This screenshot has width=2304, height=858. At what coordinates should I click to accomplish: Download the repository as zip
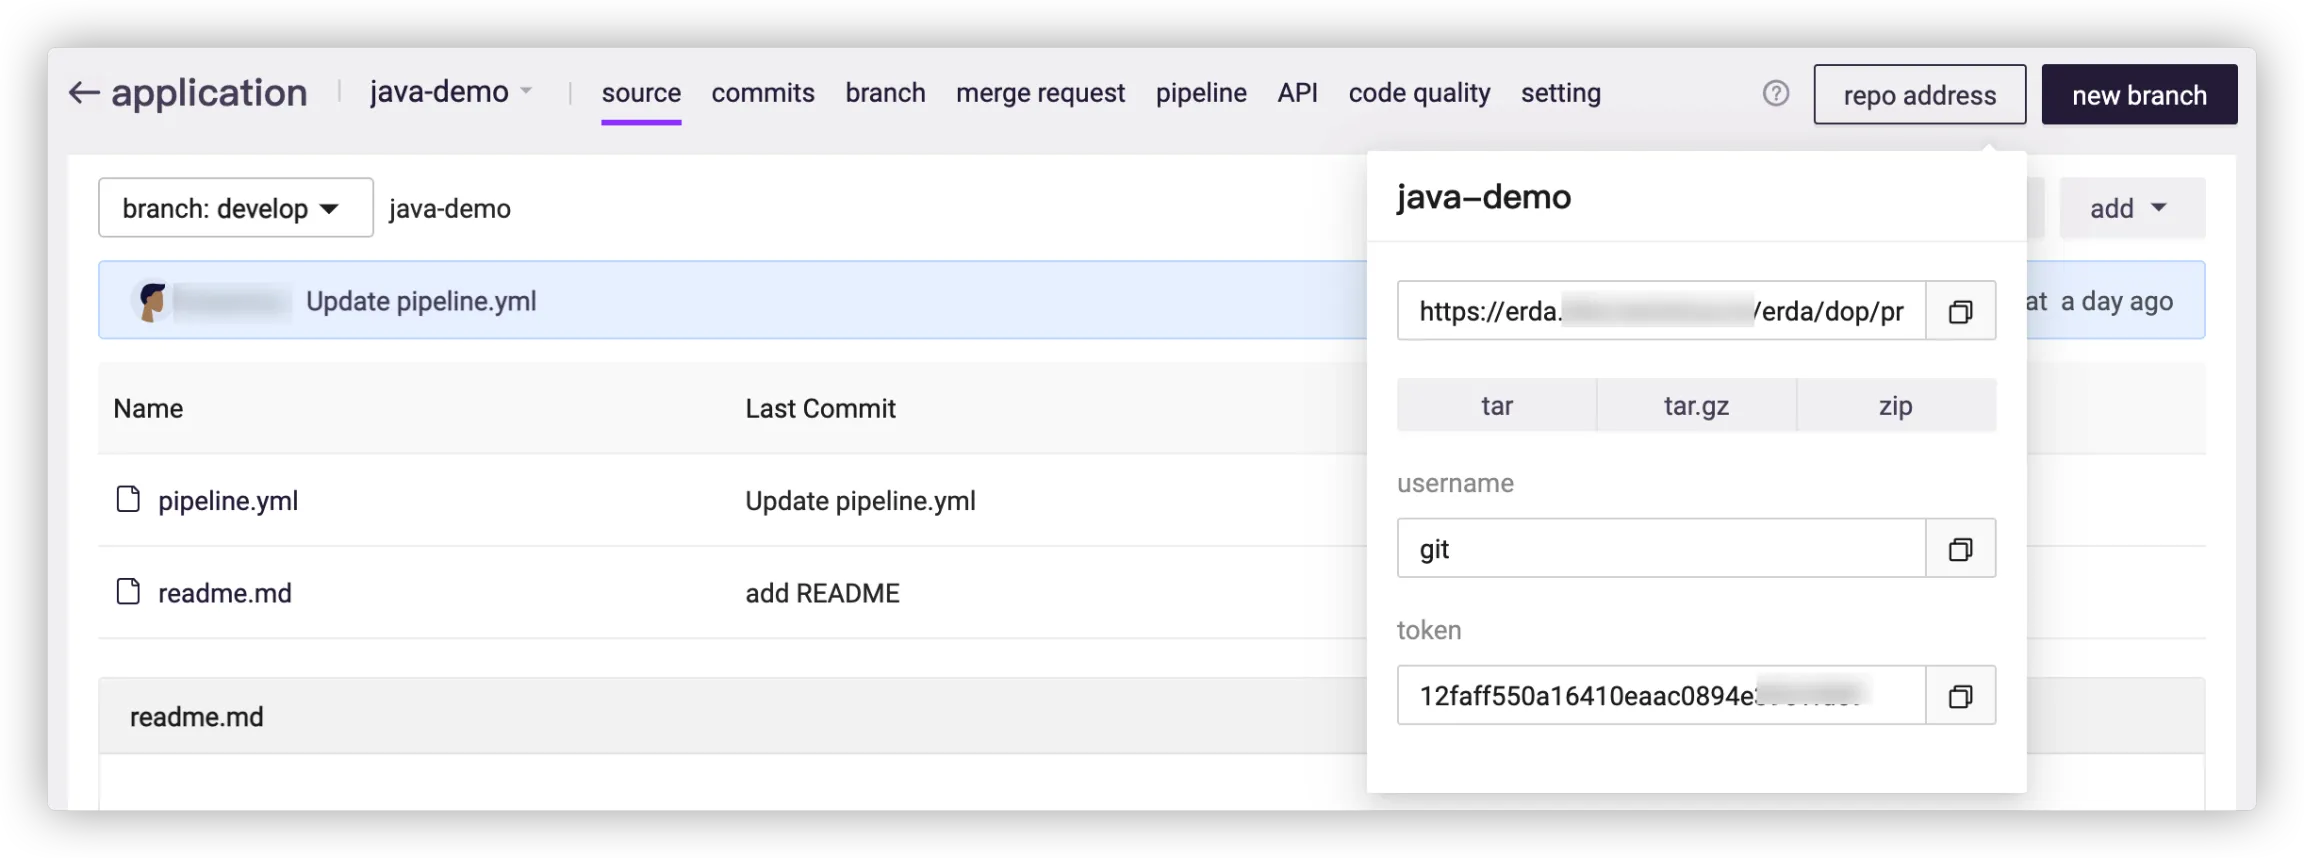pos(1895,406)
